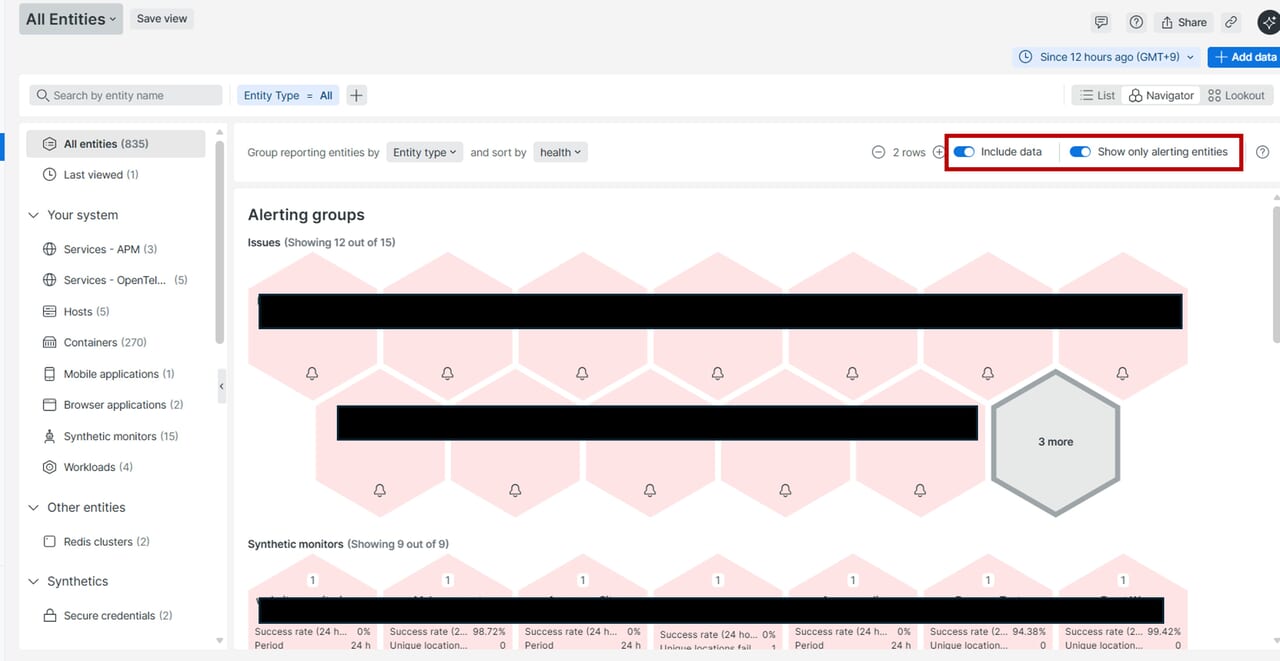The width and height of the screenshot is (1280, 661).
Task: Decrease rows with the minus icon
Action: (878, 152)
